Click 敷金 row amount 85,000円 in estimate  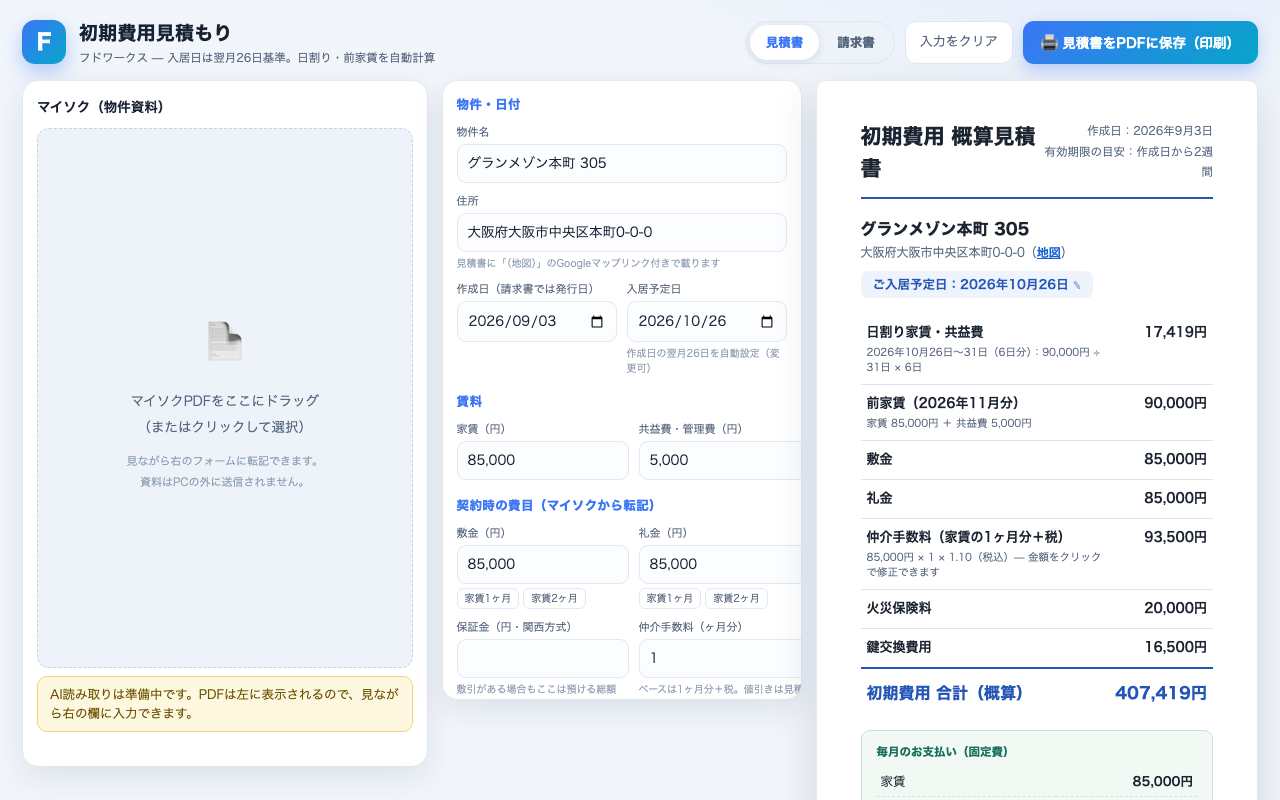1175,459
